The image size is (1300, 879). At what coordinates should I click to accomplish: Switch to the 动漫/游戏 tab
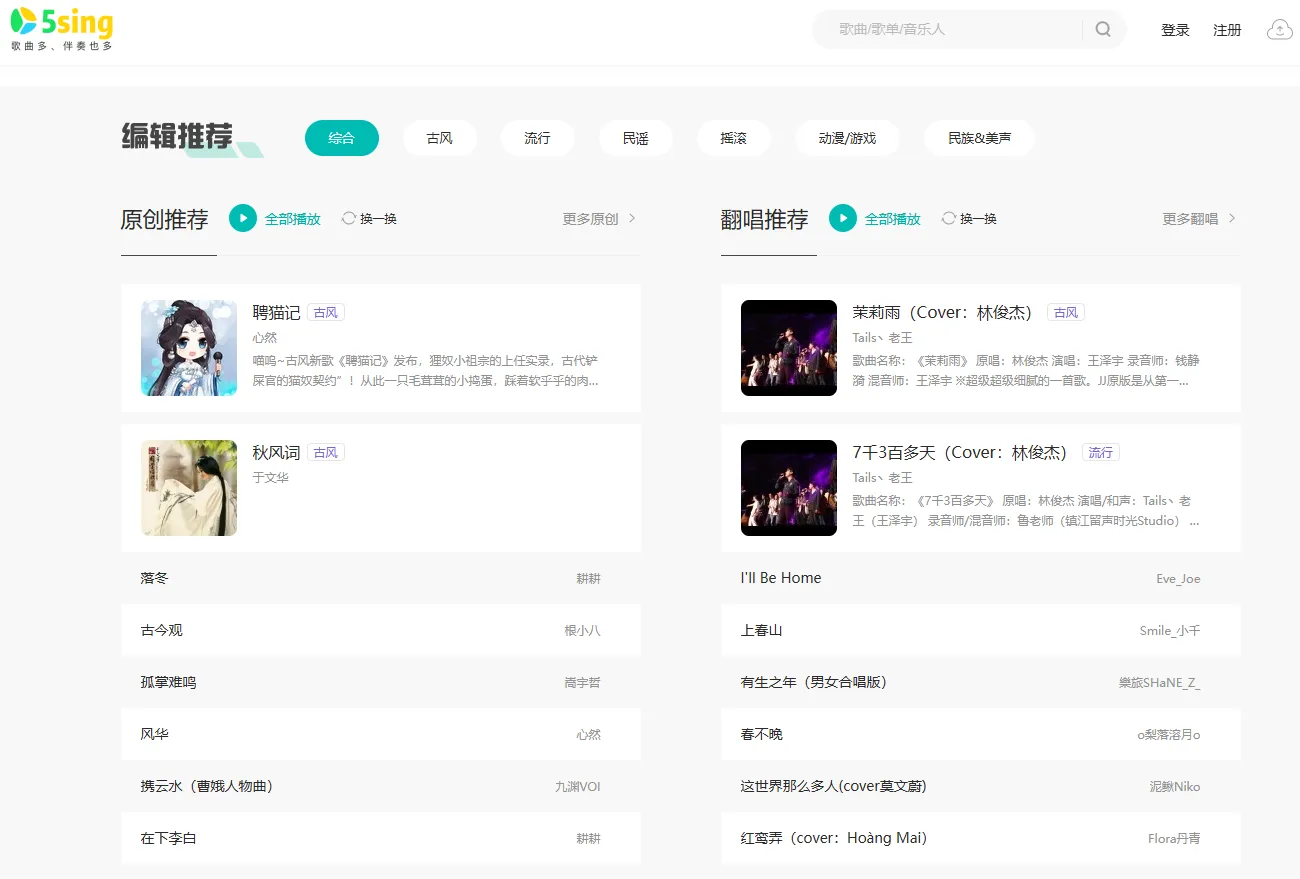[x=847, y=138]
